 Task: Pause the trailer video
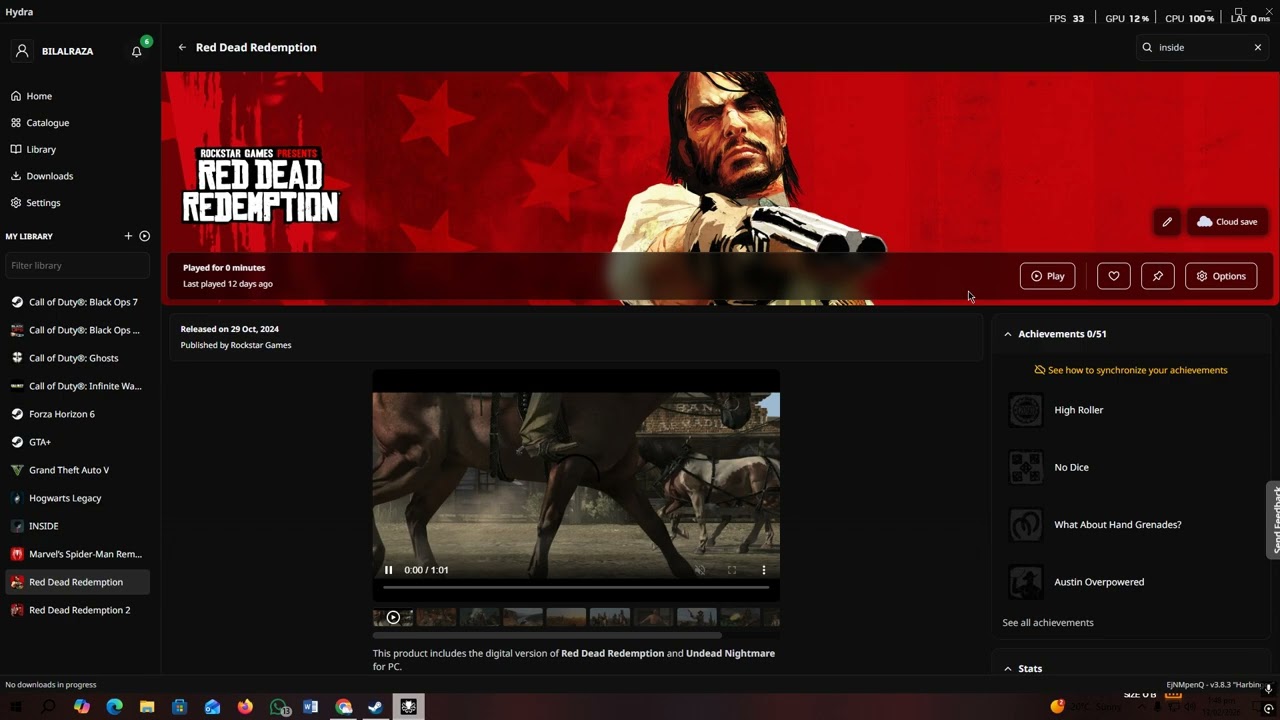pos(389,570)
